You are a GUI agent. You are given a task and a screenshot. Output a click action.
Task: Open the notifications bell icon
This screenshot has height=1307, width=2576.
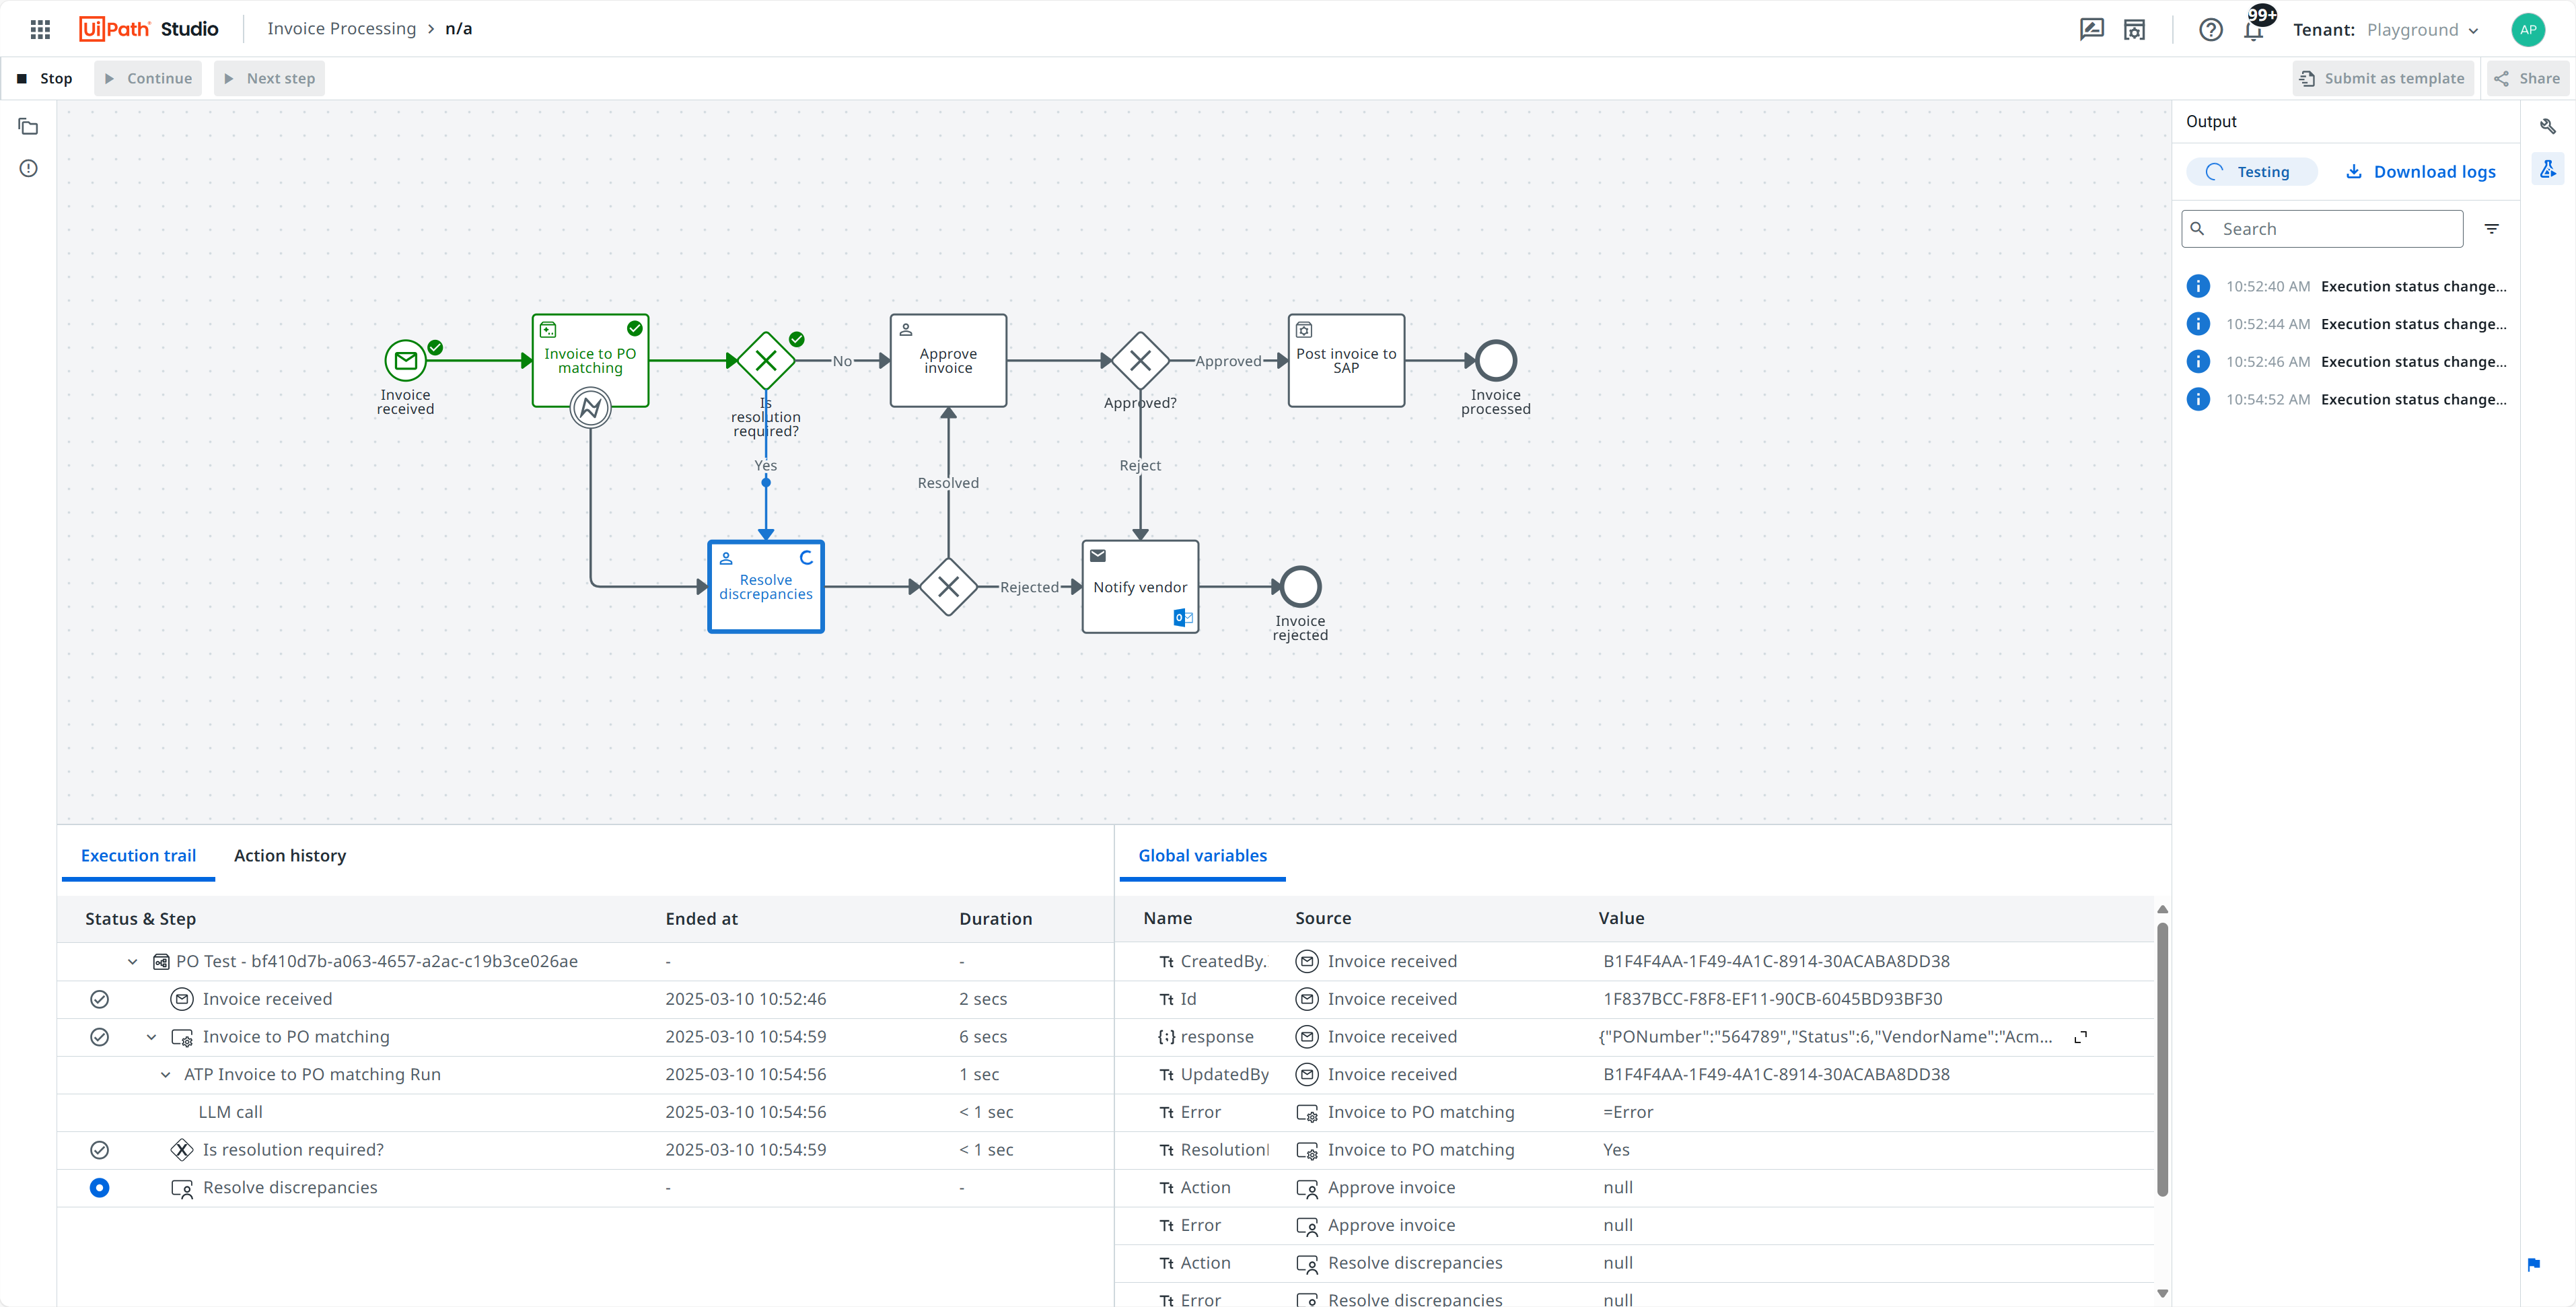point(2254,30)
